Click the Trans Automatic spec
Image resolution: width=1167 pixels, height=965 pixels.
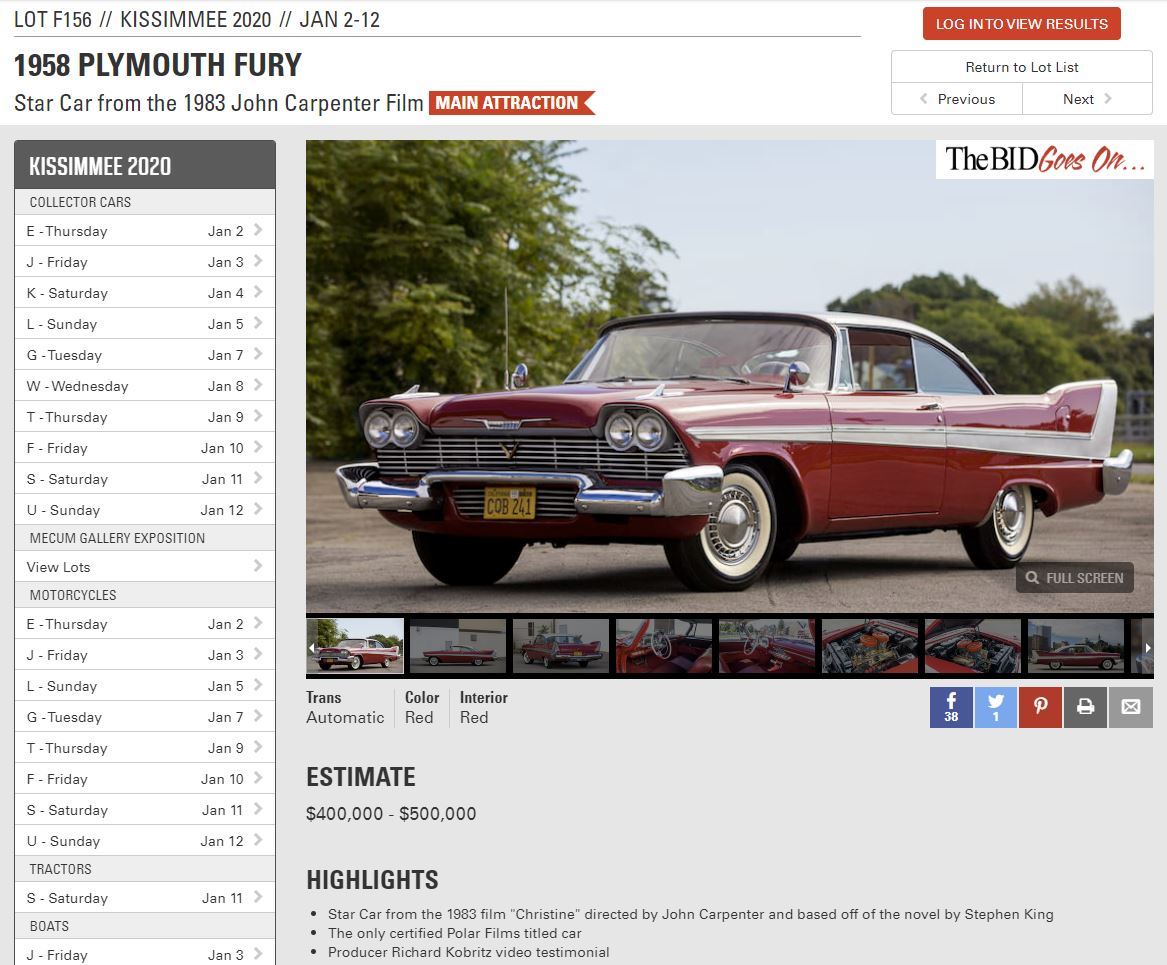[345, 708]
